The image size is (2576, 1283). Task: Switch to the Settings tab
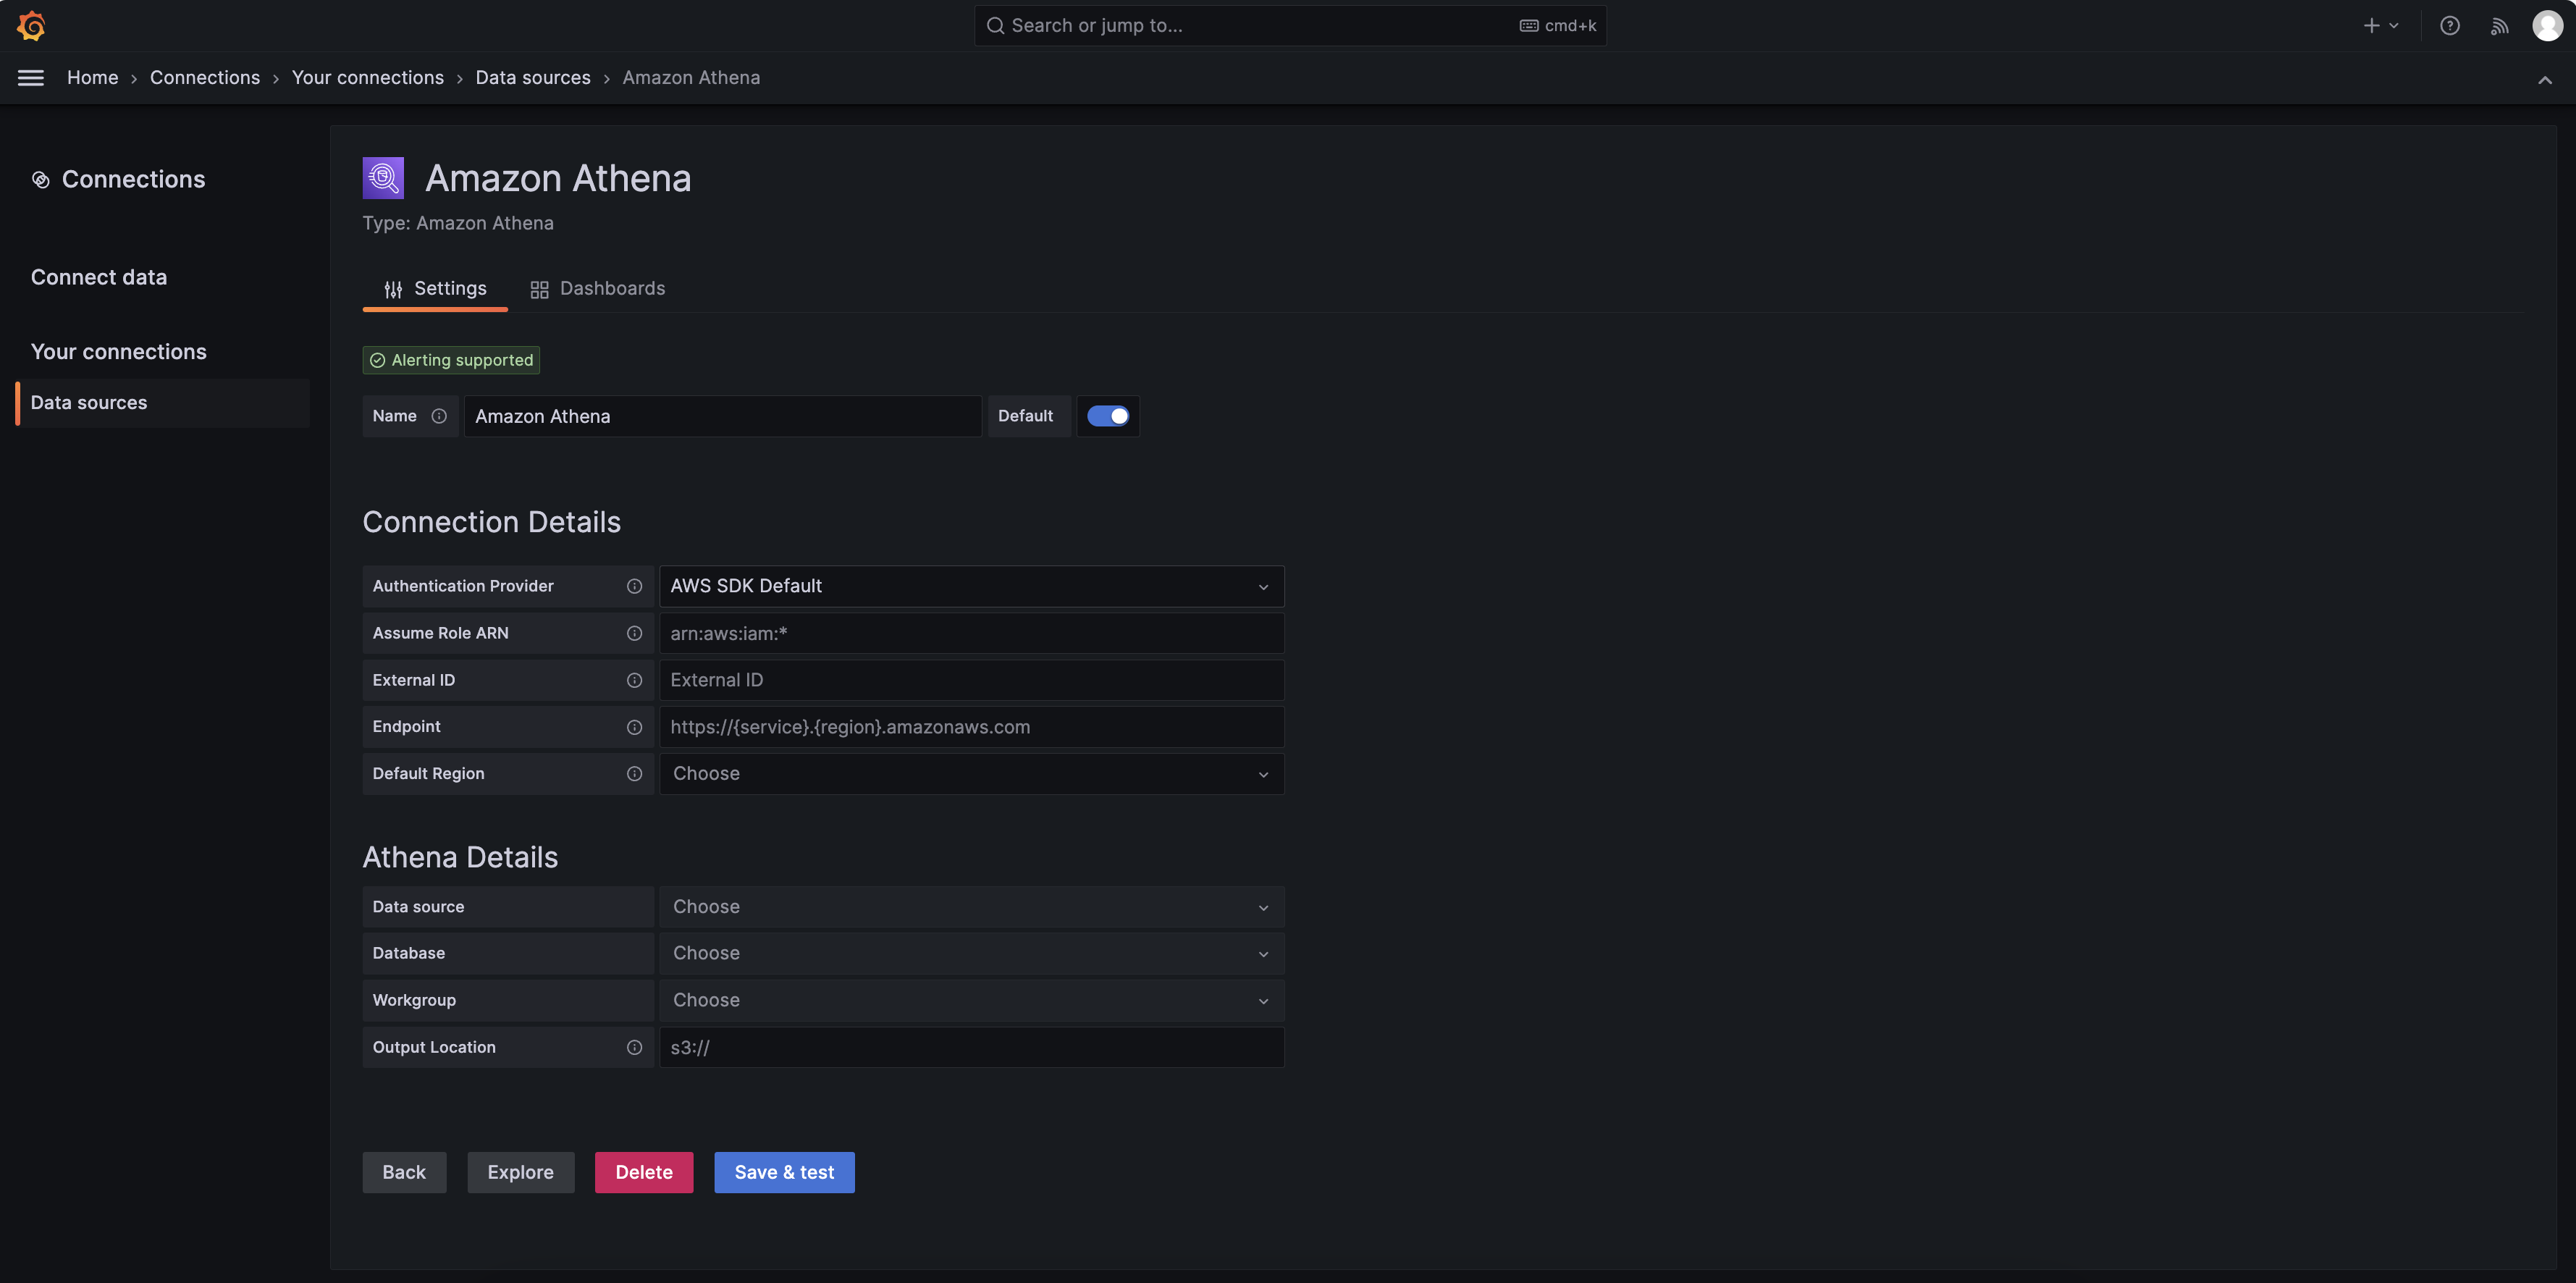435,289
